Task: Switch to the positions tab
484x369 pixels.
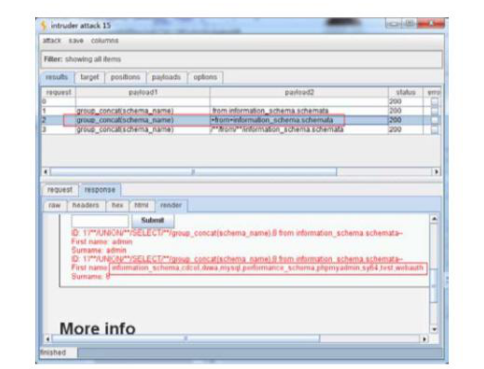Action: click(x=125, y=77)
